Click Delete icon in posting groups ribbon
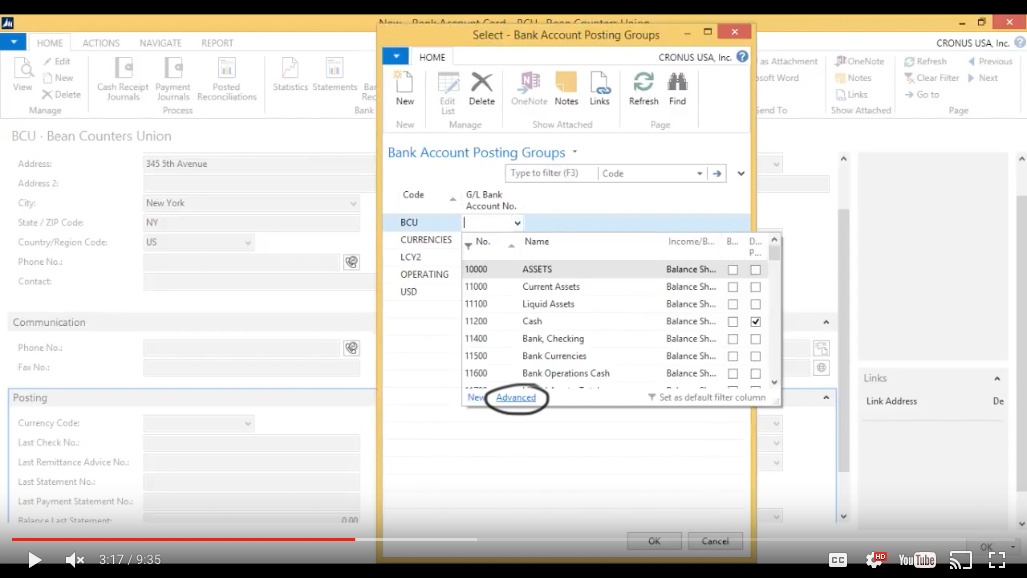Viewport: 1027px width, 578px height. pos(481,88)
